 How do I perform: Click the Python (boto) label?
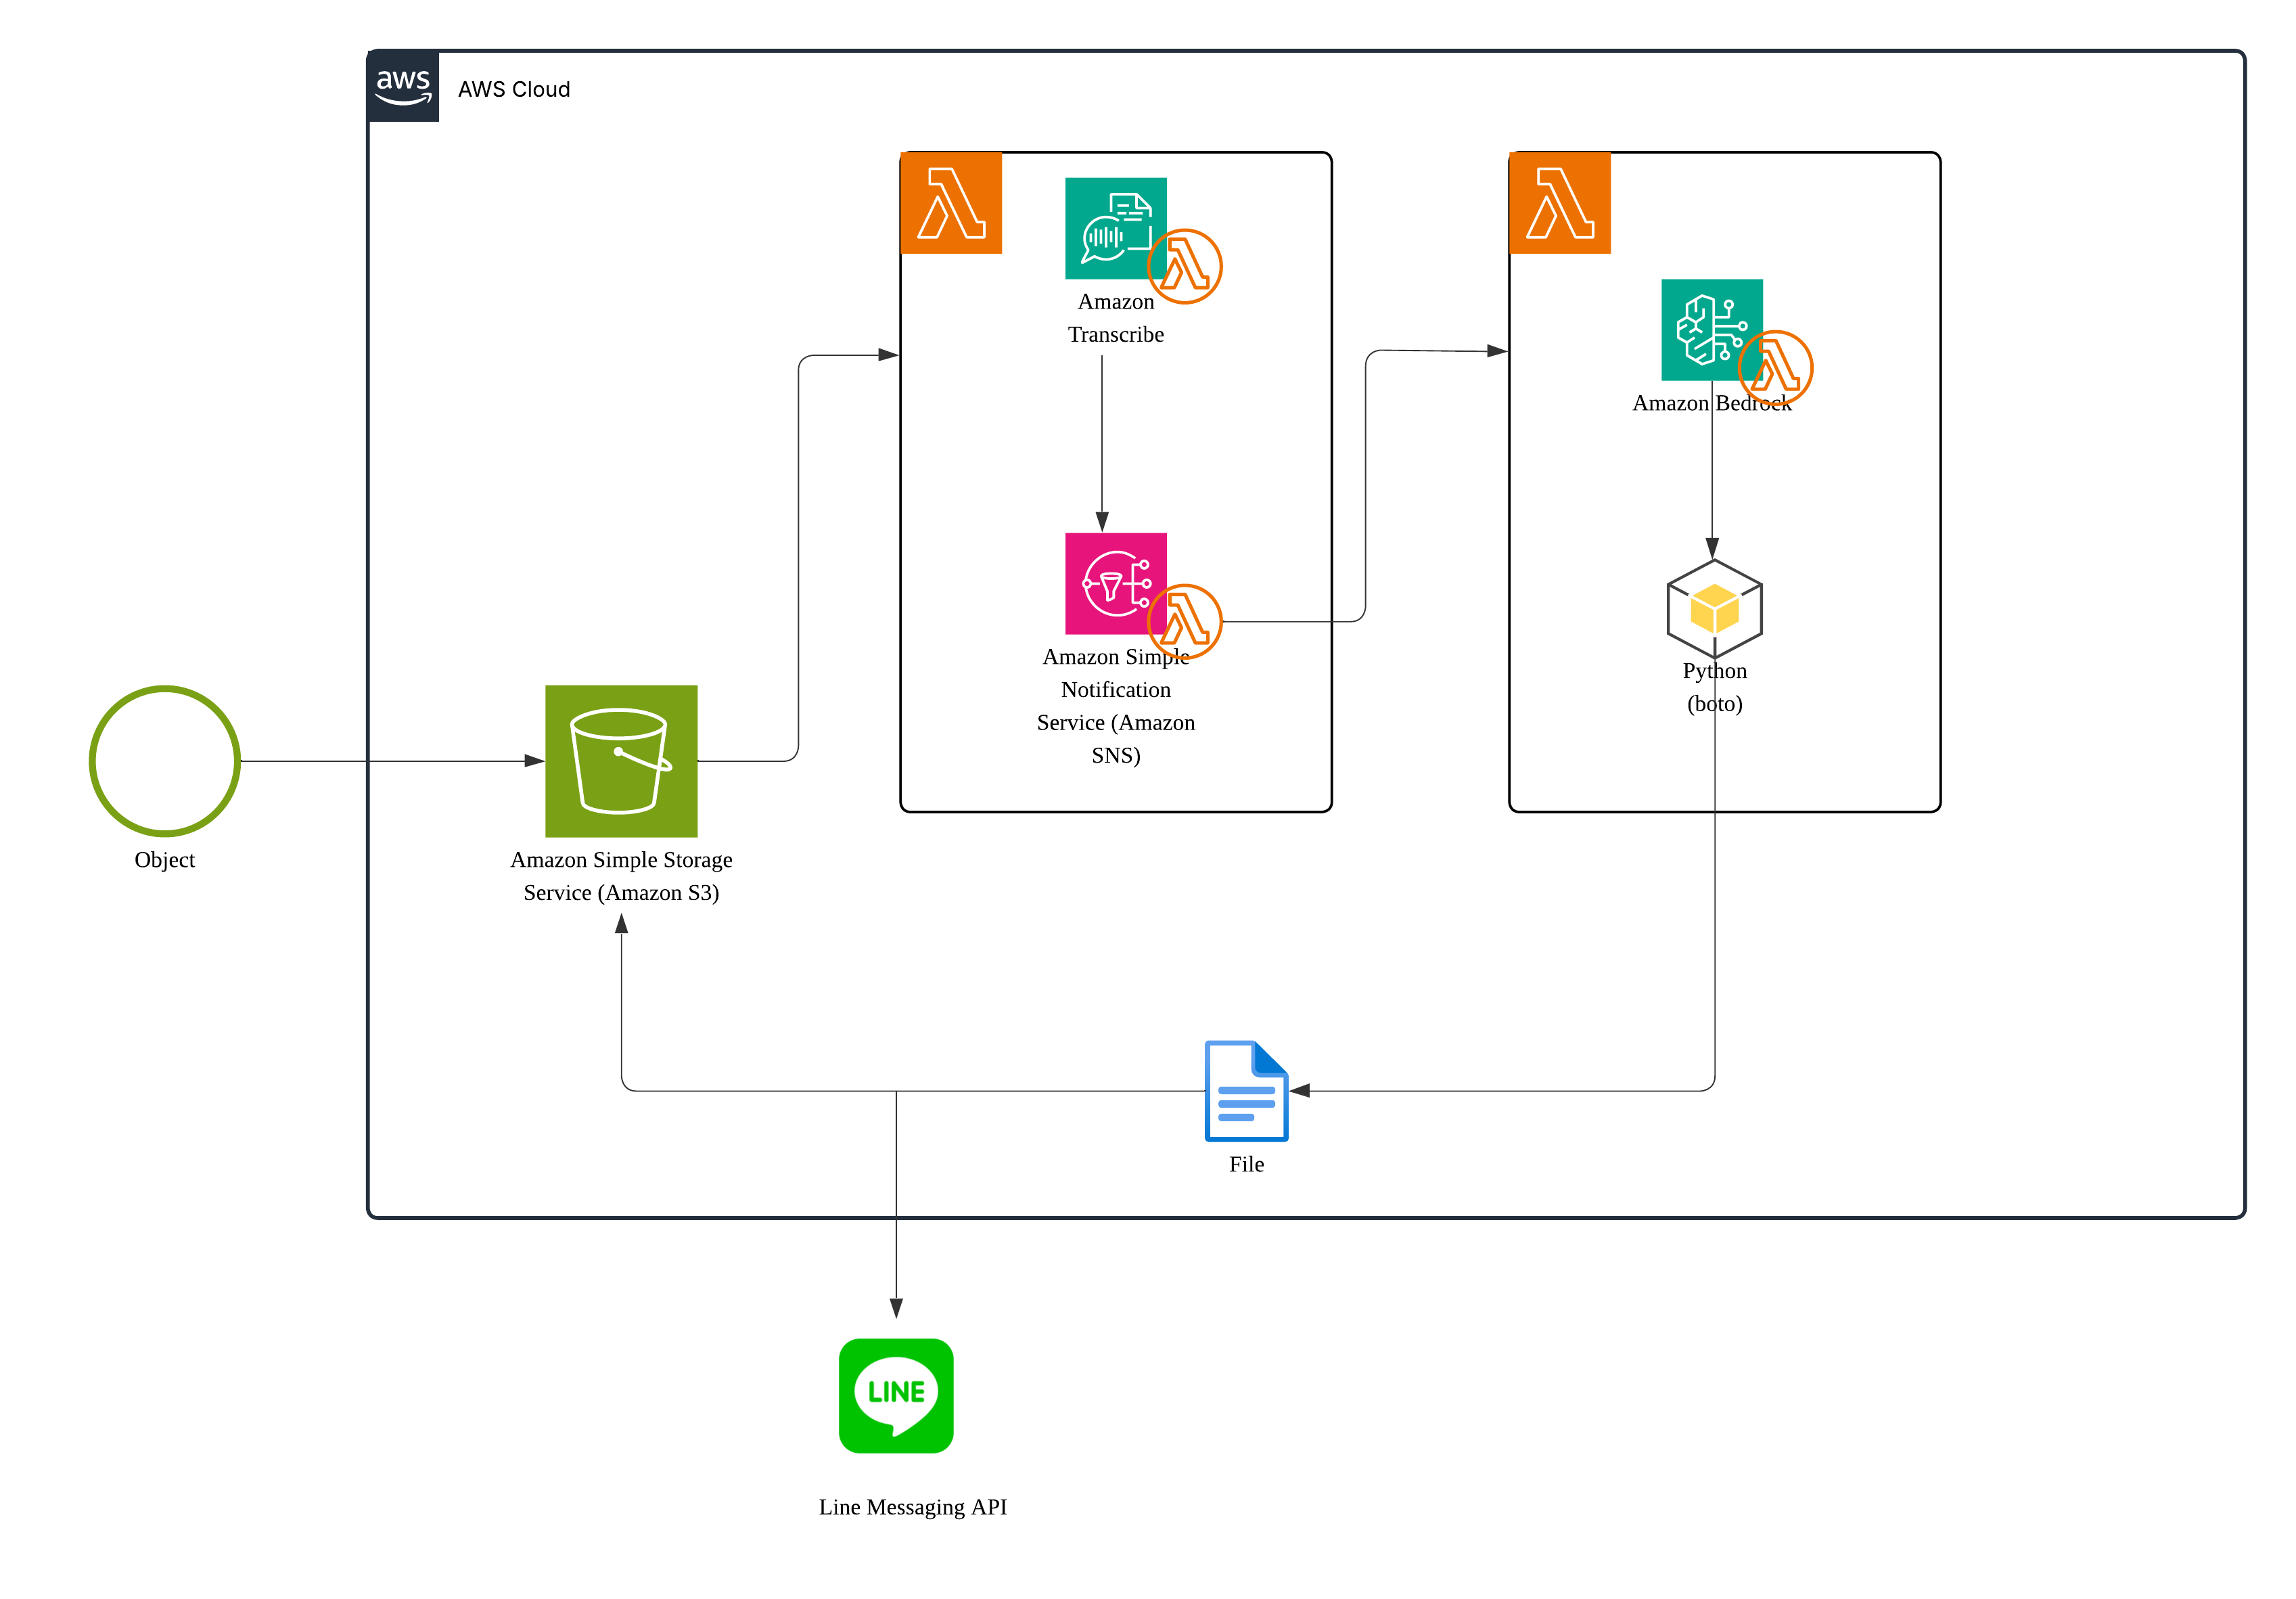click(1715, 687)
